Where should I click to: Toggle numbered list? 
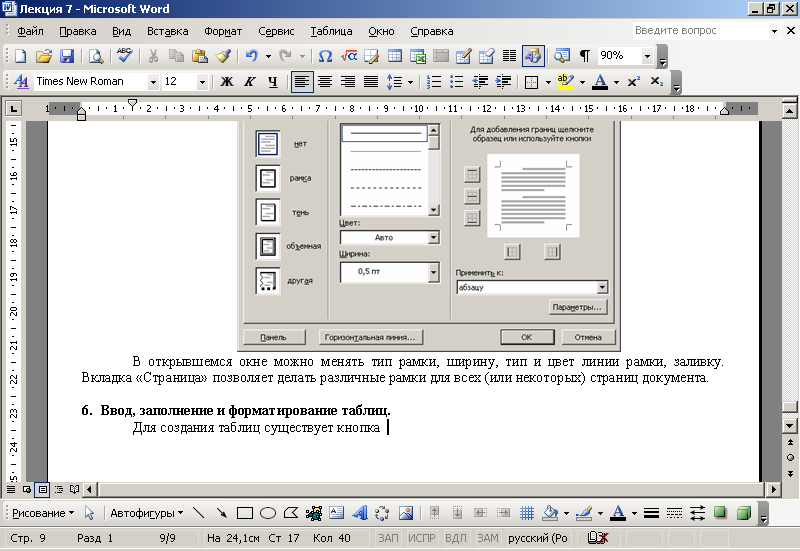click(x=434, y=82)
